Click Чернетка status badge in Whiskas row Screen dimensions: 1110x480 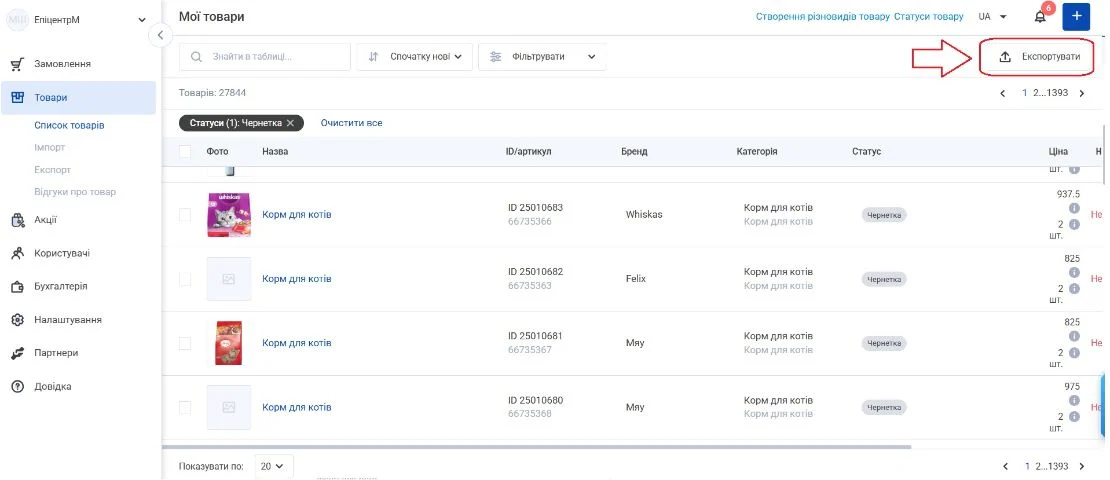(883, 215)
